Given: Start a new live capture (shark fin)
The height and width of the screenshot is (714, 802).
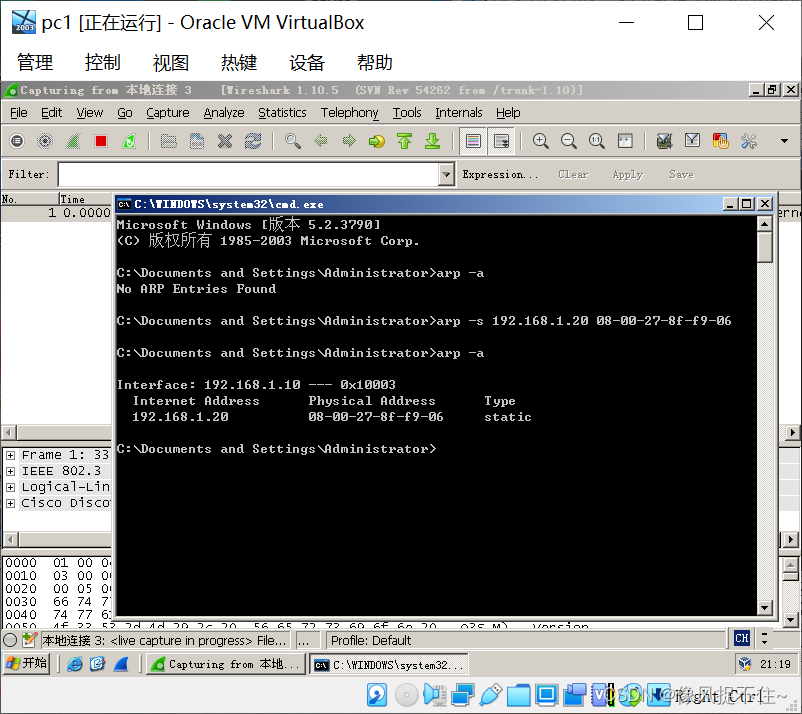Looking at the screenshot, I should point(73,141).
